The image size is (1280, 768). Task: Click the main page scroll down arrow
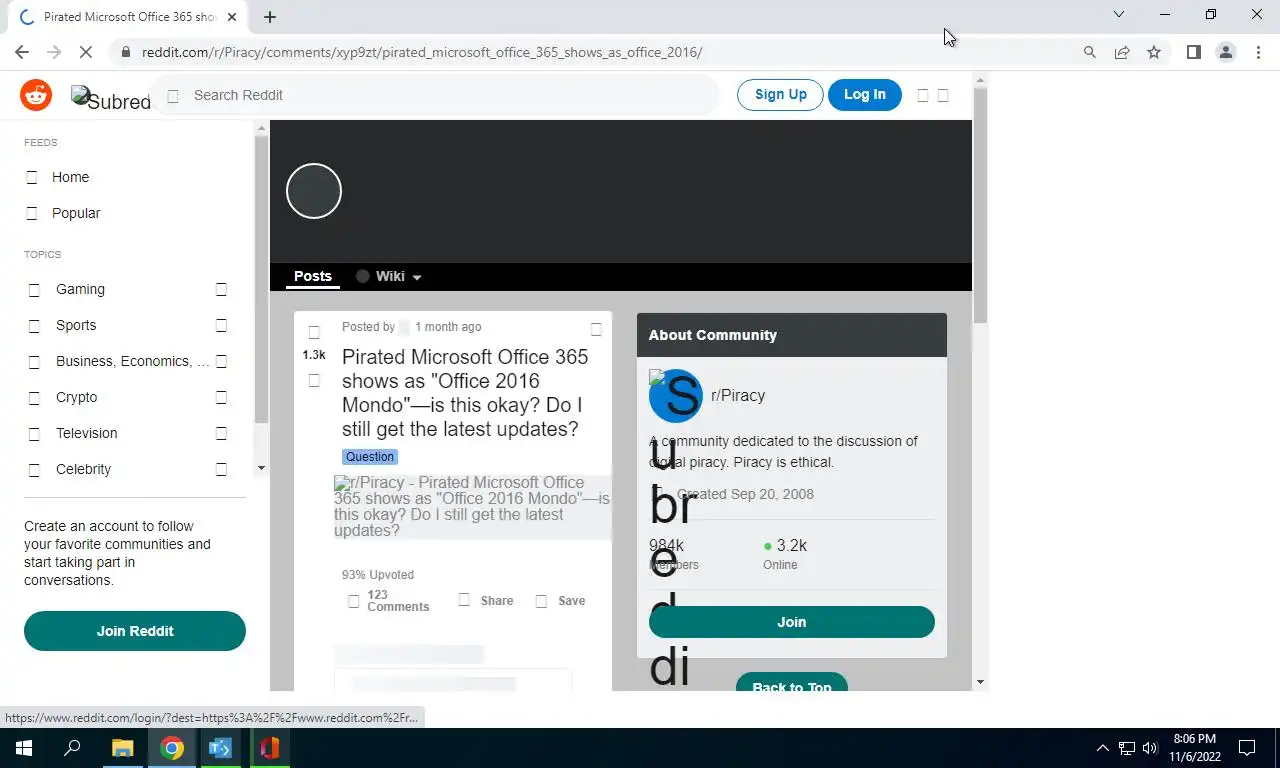pyautogui.click(x=980, y=682)
